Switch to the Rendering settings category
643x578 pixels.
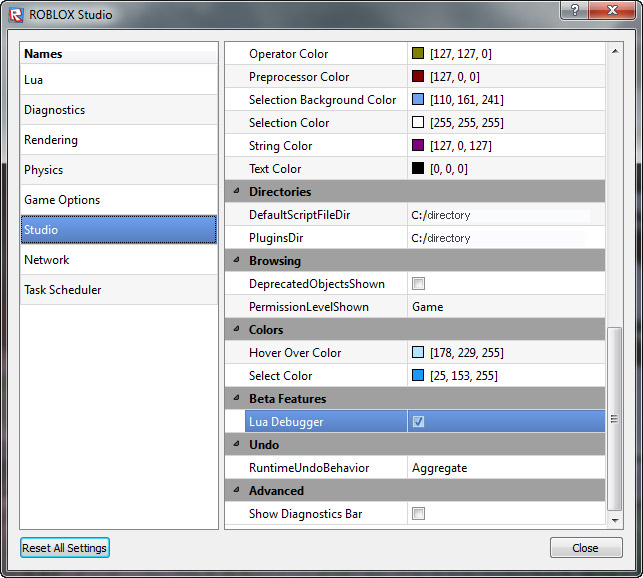(119, 140)
